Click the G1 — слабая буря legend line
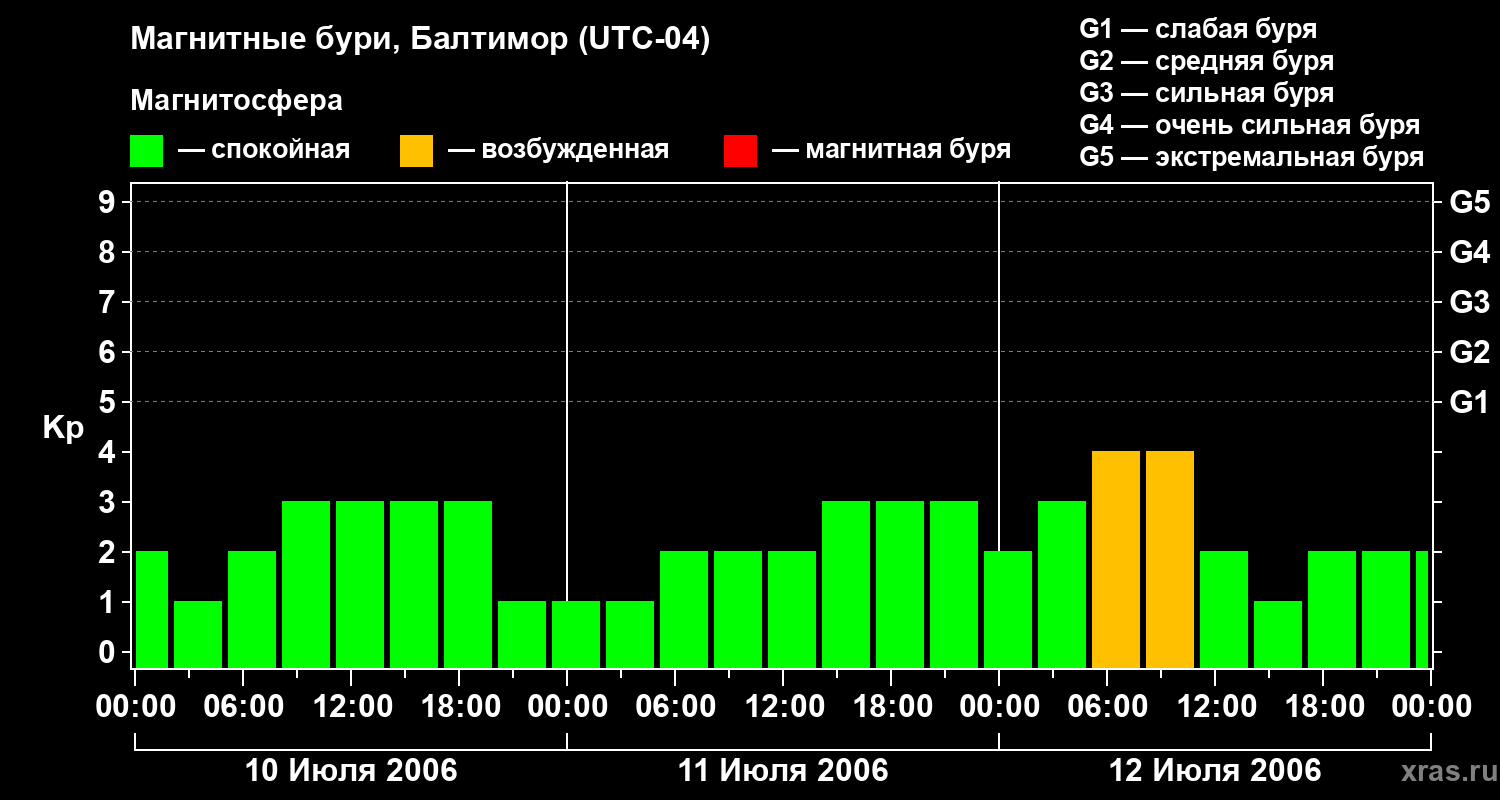 1198,29
